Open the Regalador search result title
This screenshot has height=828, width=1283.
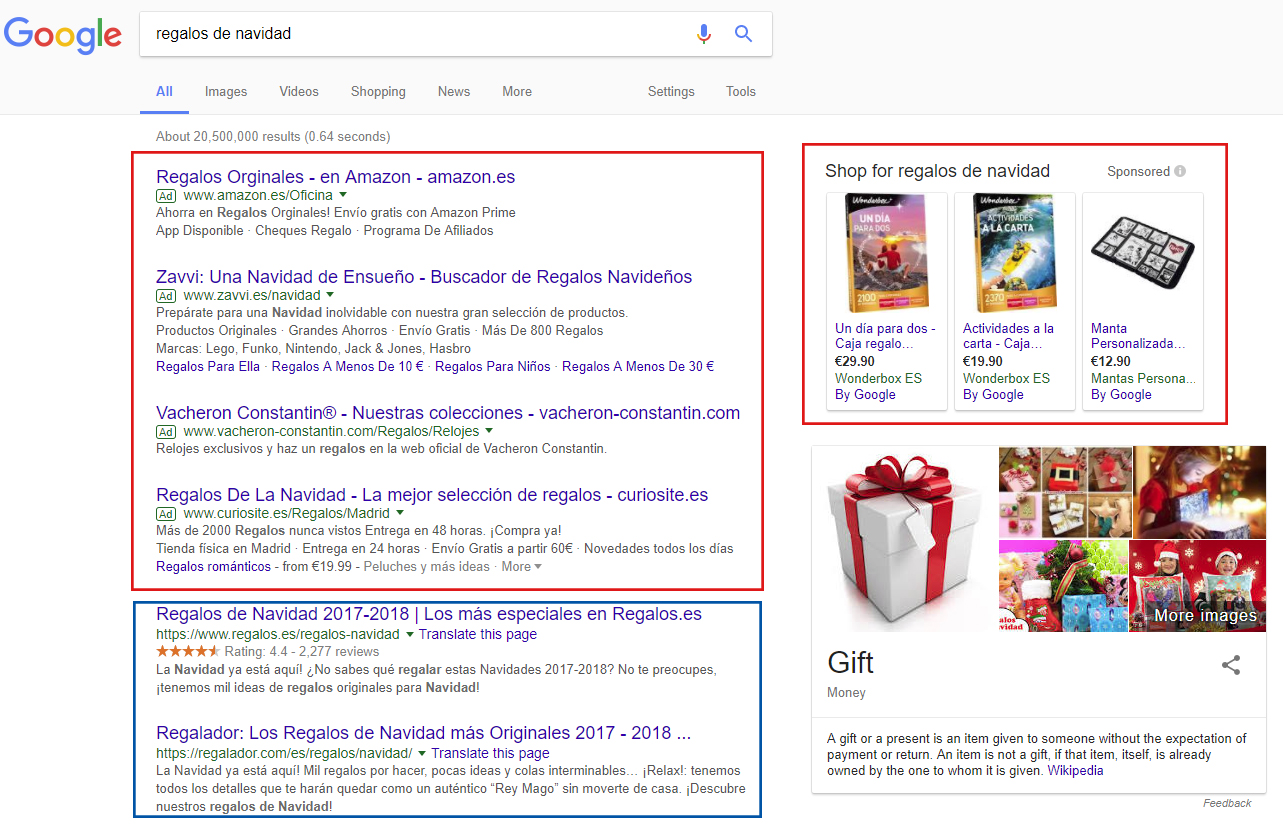(424, 733)
